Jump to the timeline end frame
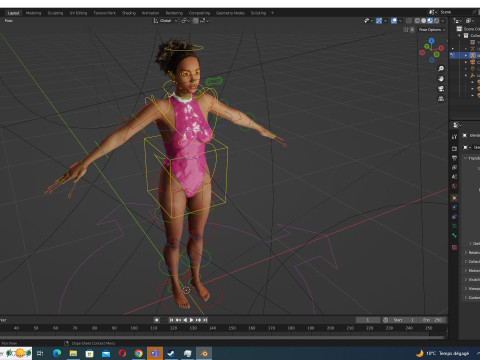480x360 pixels. coord(205,320)
